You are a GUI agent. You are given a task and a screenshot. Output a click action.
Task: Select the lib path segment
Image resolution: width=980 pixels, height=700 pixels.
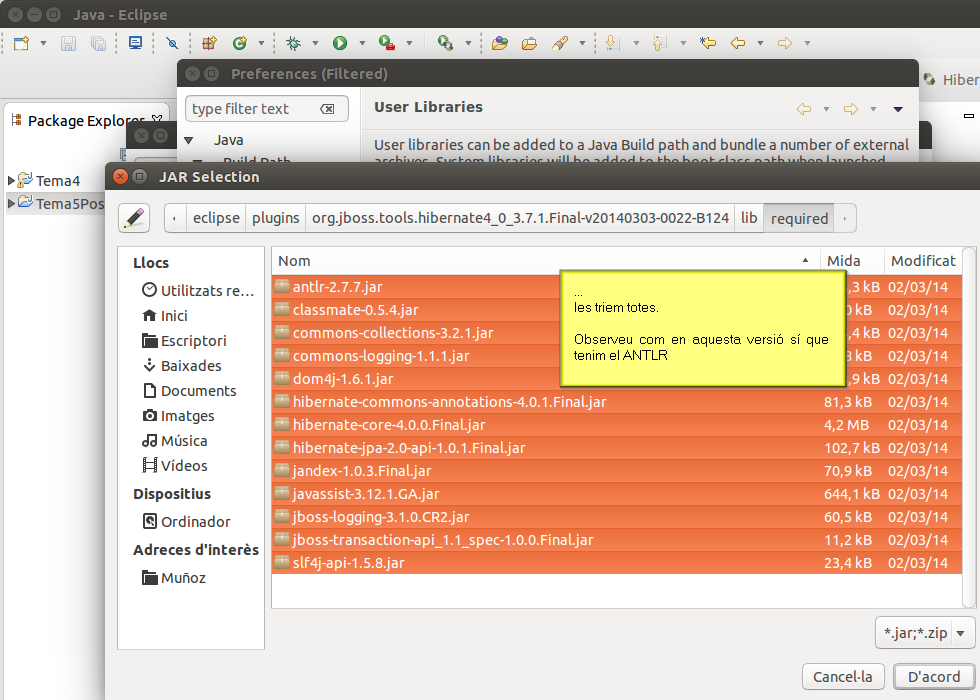click(x=749, y=218)
